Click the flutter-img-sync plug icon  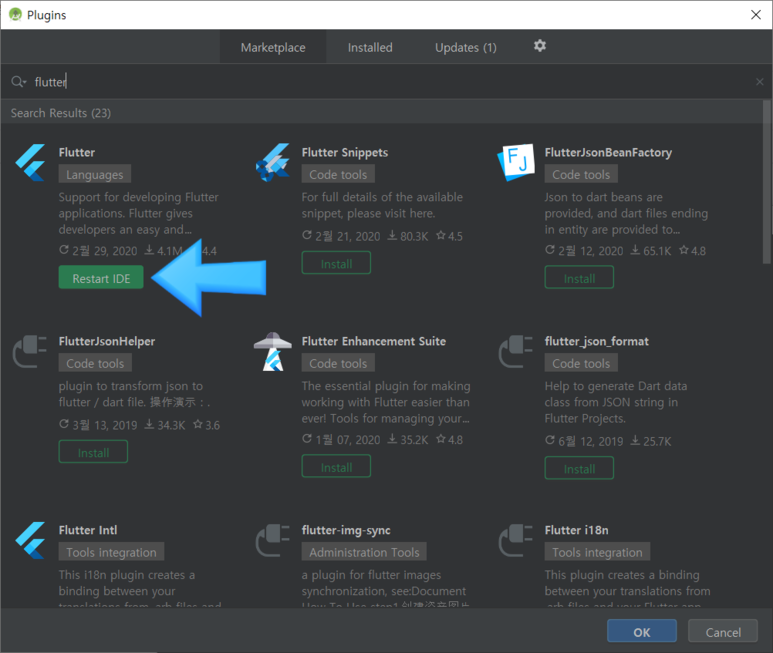click(273, 540)
